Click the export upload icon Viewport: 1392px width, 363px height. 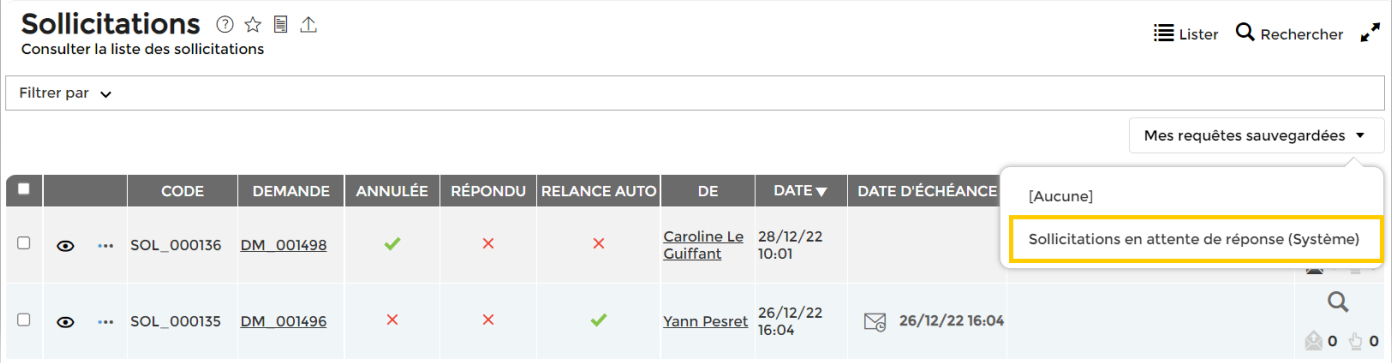point(309,25)
